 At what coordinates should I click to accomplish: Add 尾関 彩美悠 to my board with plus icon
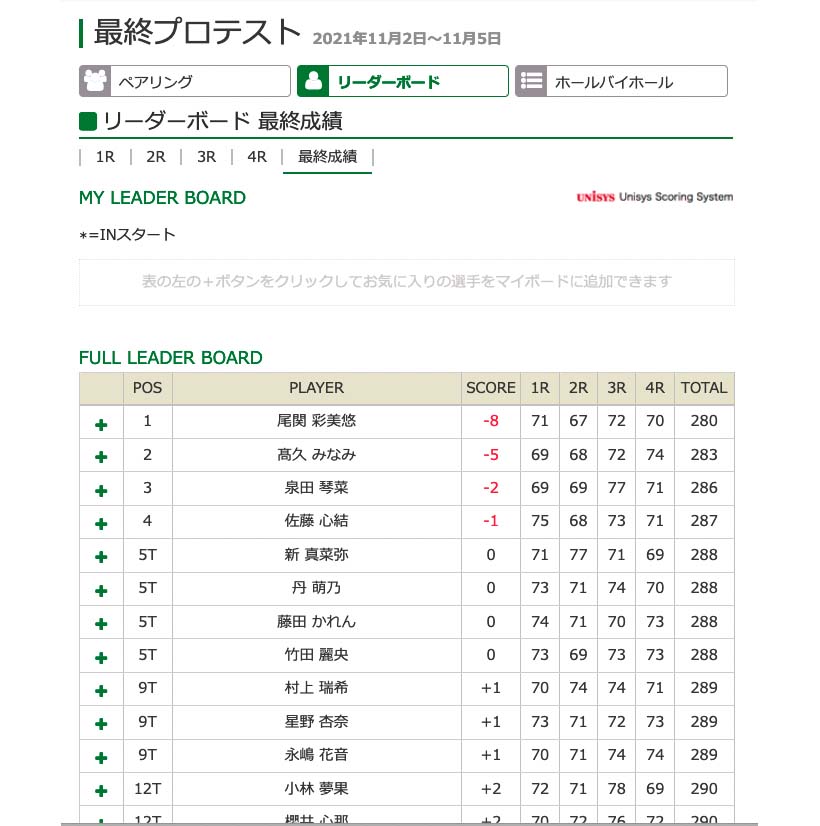[x=101, y=424]
